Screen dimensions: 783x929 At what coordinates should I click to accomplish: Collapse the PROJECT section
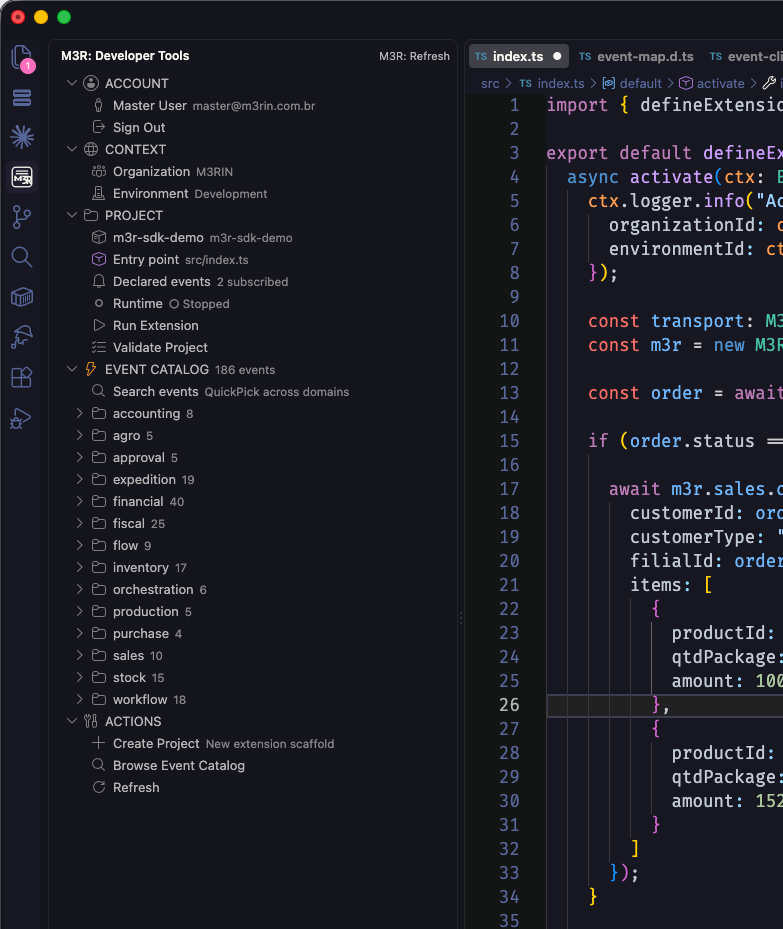click(72, 215)
